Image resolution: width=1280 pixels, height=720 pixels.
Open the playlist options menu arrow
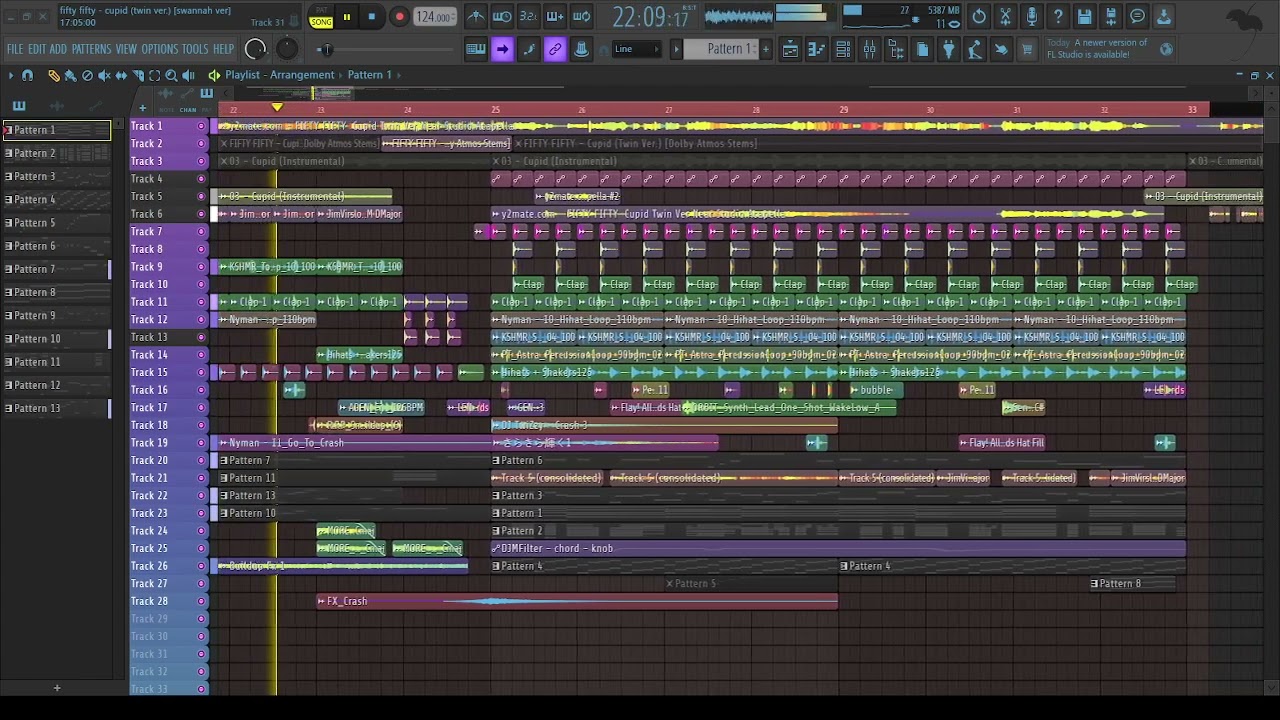[x=10, y=75]
